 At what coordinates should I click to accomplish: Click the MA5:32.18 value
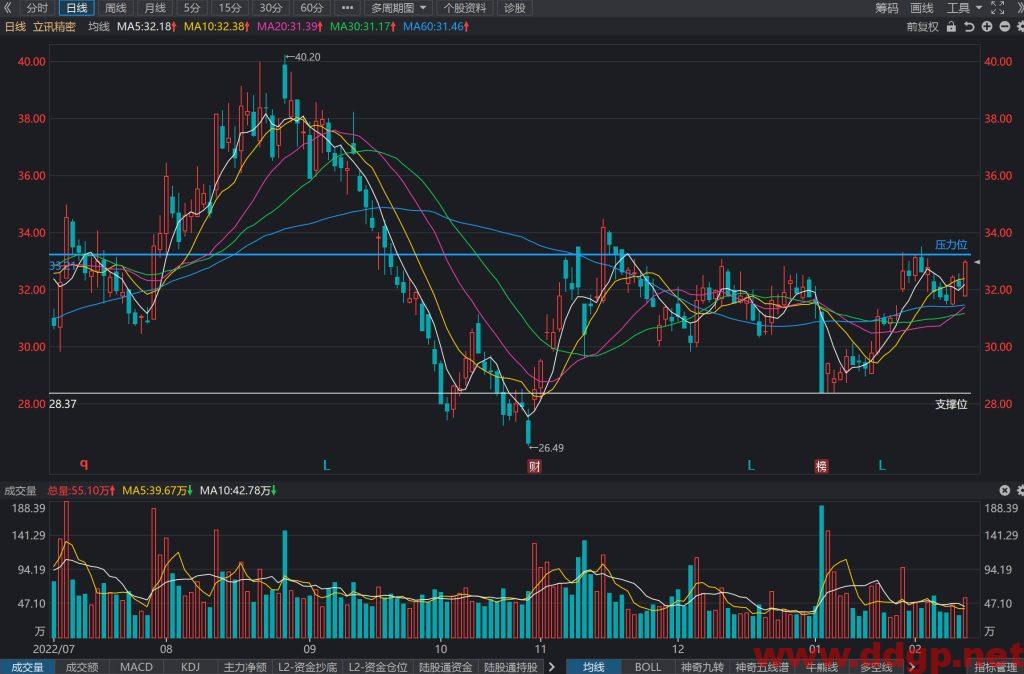coord(147,27)
